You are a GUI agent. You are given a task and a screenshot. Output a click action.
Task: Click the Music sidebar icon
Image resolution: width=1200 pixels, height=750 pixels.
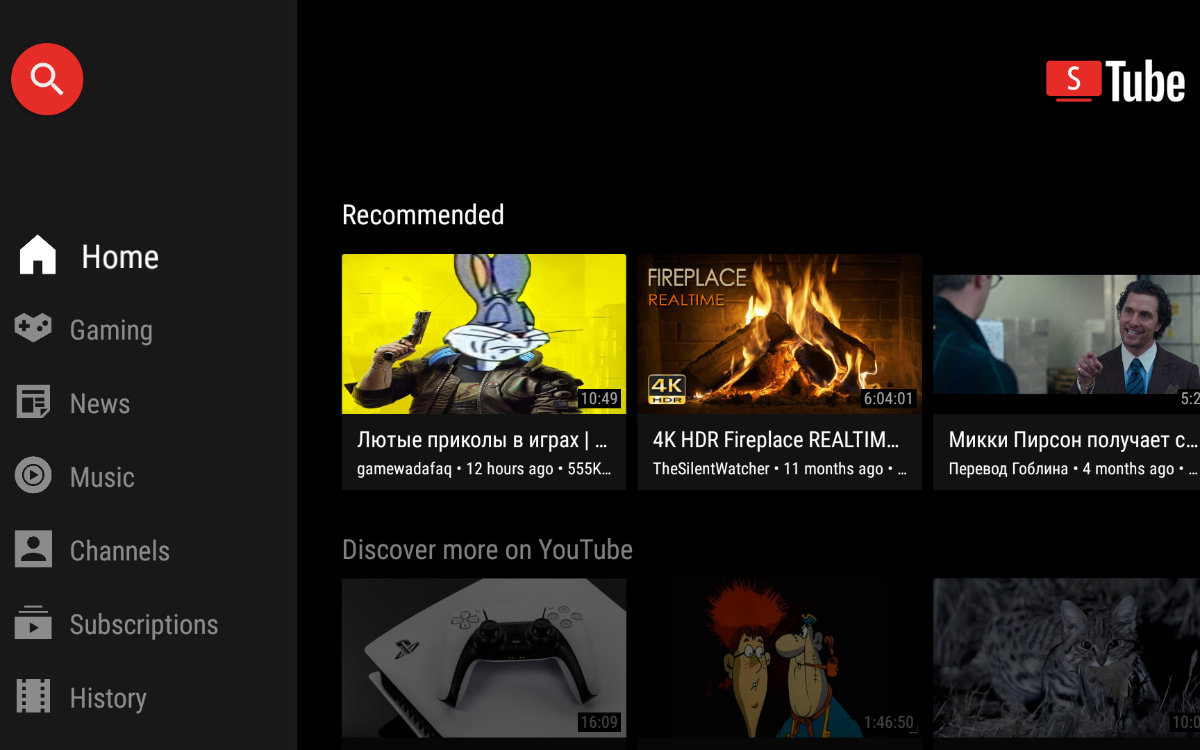33,477
